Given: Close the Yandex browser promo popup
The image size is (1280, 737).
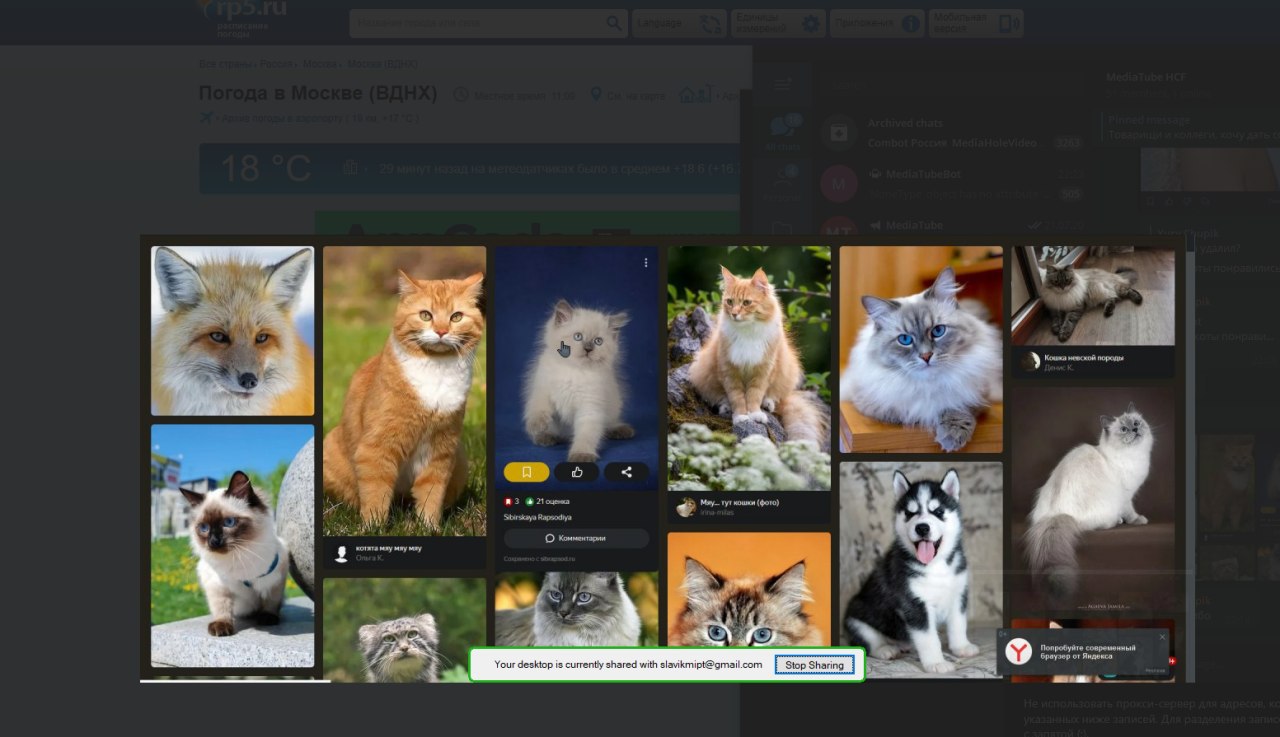Looking at the screenshot, I should pyautogui.click(x=1162, y=637).
